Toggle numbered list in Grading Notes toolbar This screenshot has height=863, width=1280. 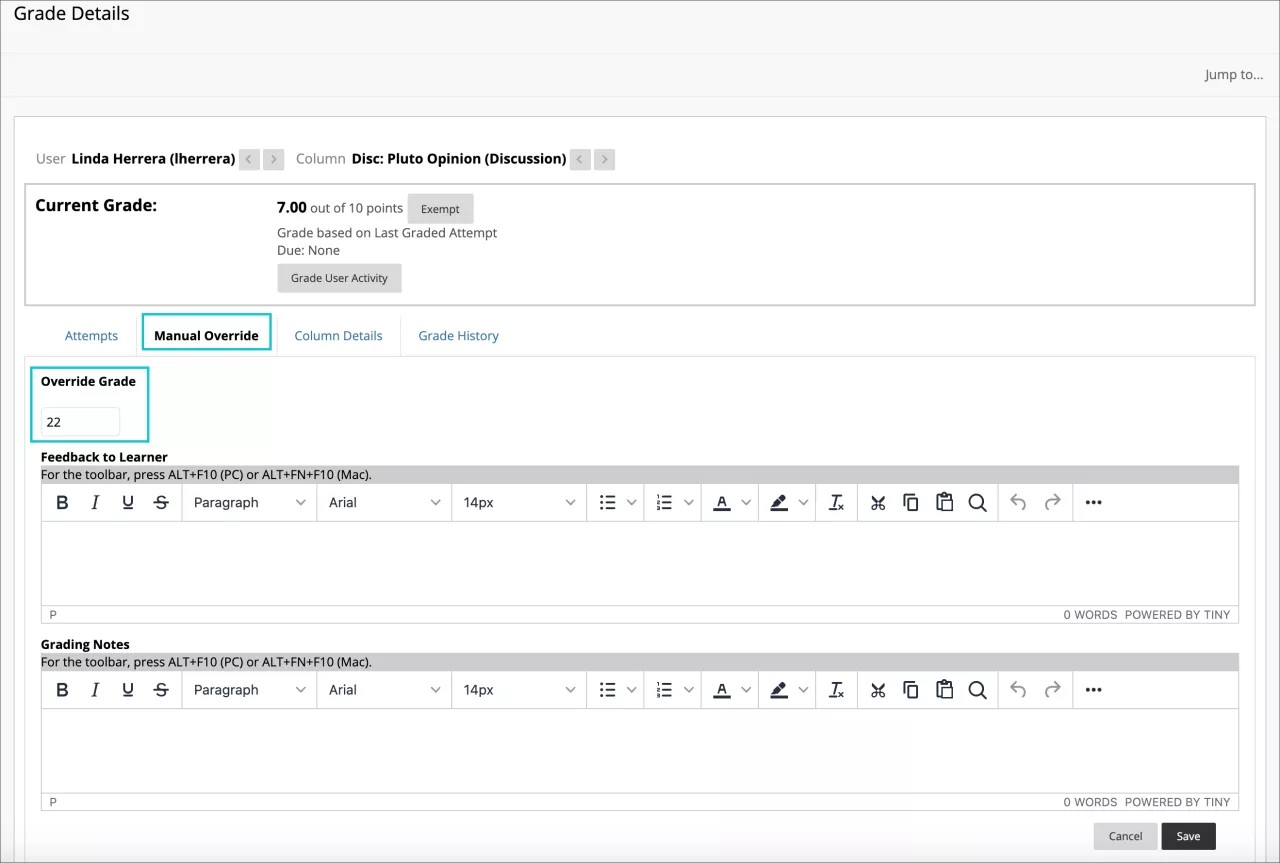(x=664, y=690)
